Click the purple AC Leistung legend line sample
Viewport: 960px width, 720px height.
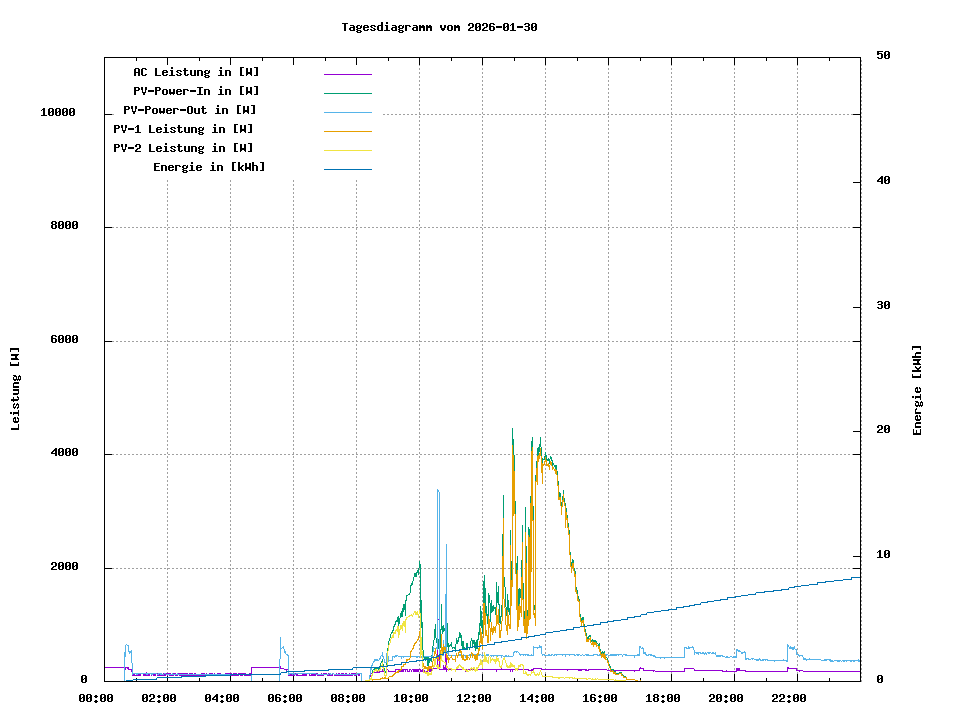(x=347, y=73)
